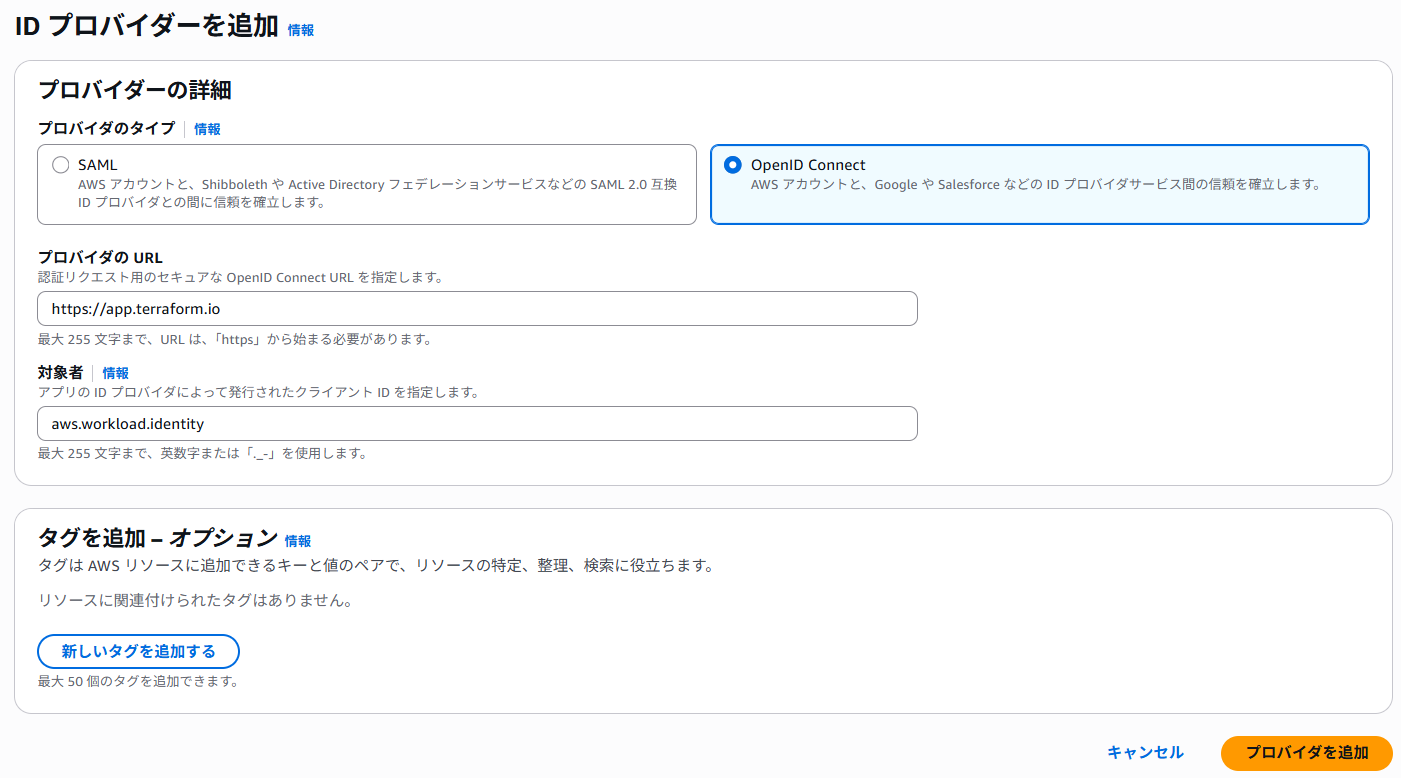This screenshot has width=1401, height=778.
Task: Open 情報 link next to ID プロバイダーを追加 title
Action: coord(300,30)
